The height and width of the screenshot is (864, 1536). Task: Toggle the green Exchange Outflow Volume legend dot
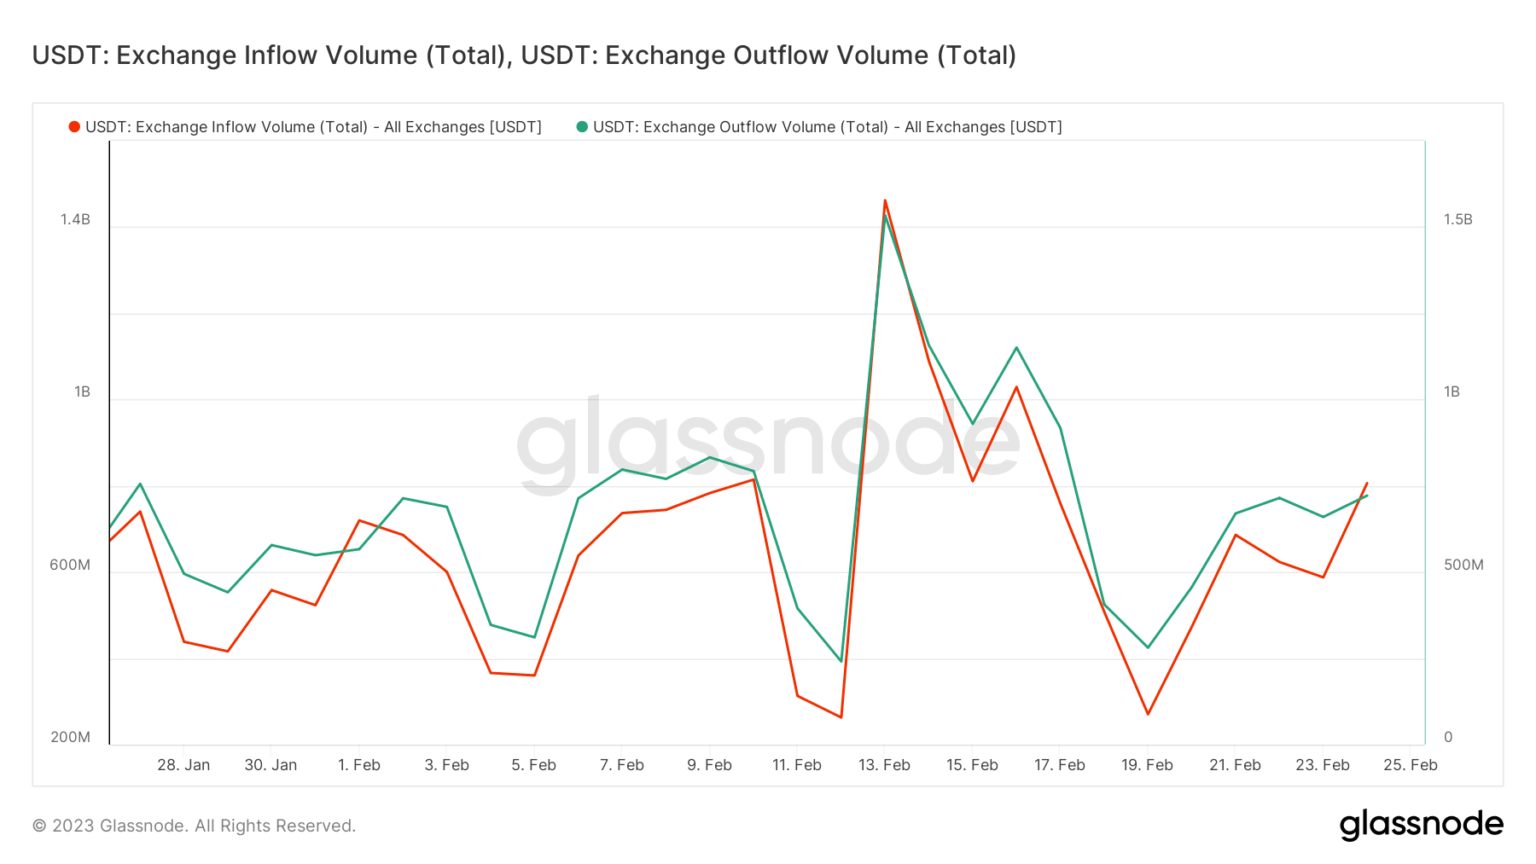point(582,127)
